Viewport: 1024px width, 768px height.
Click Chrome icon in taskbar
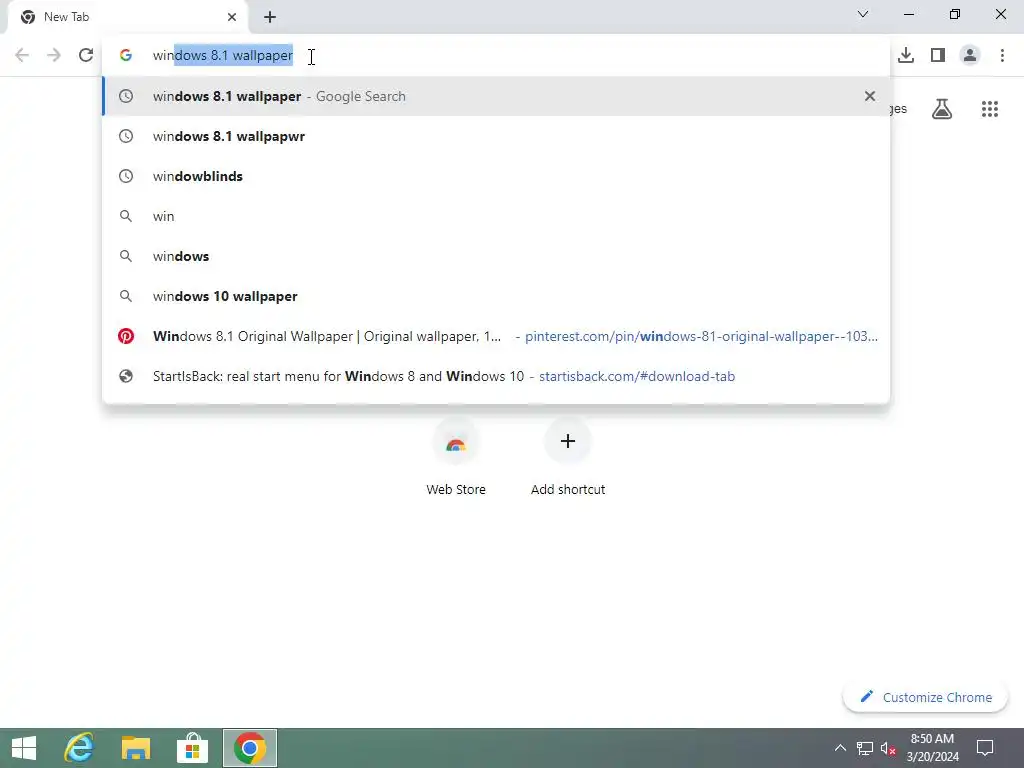click(249, 748)
